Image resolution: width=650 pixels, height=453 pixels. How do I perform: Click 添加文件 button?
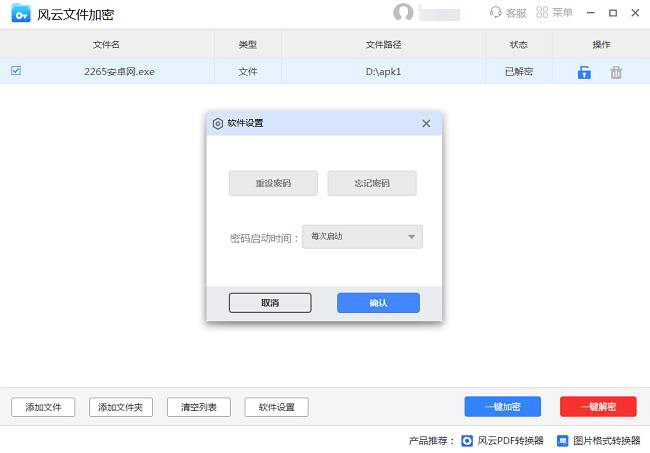43,407
